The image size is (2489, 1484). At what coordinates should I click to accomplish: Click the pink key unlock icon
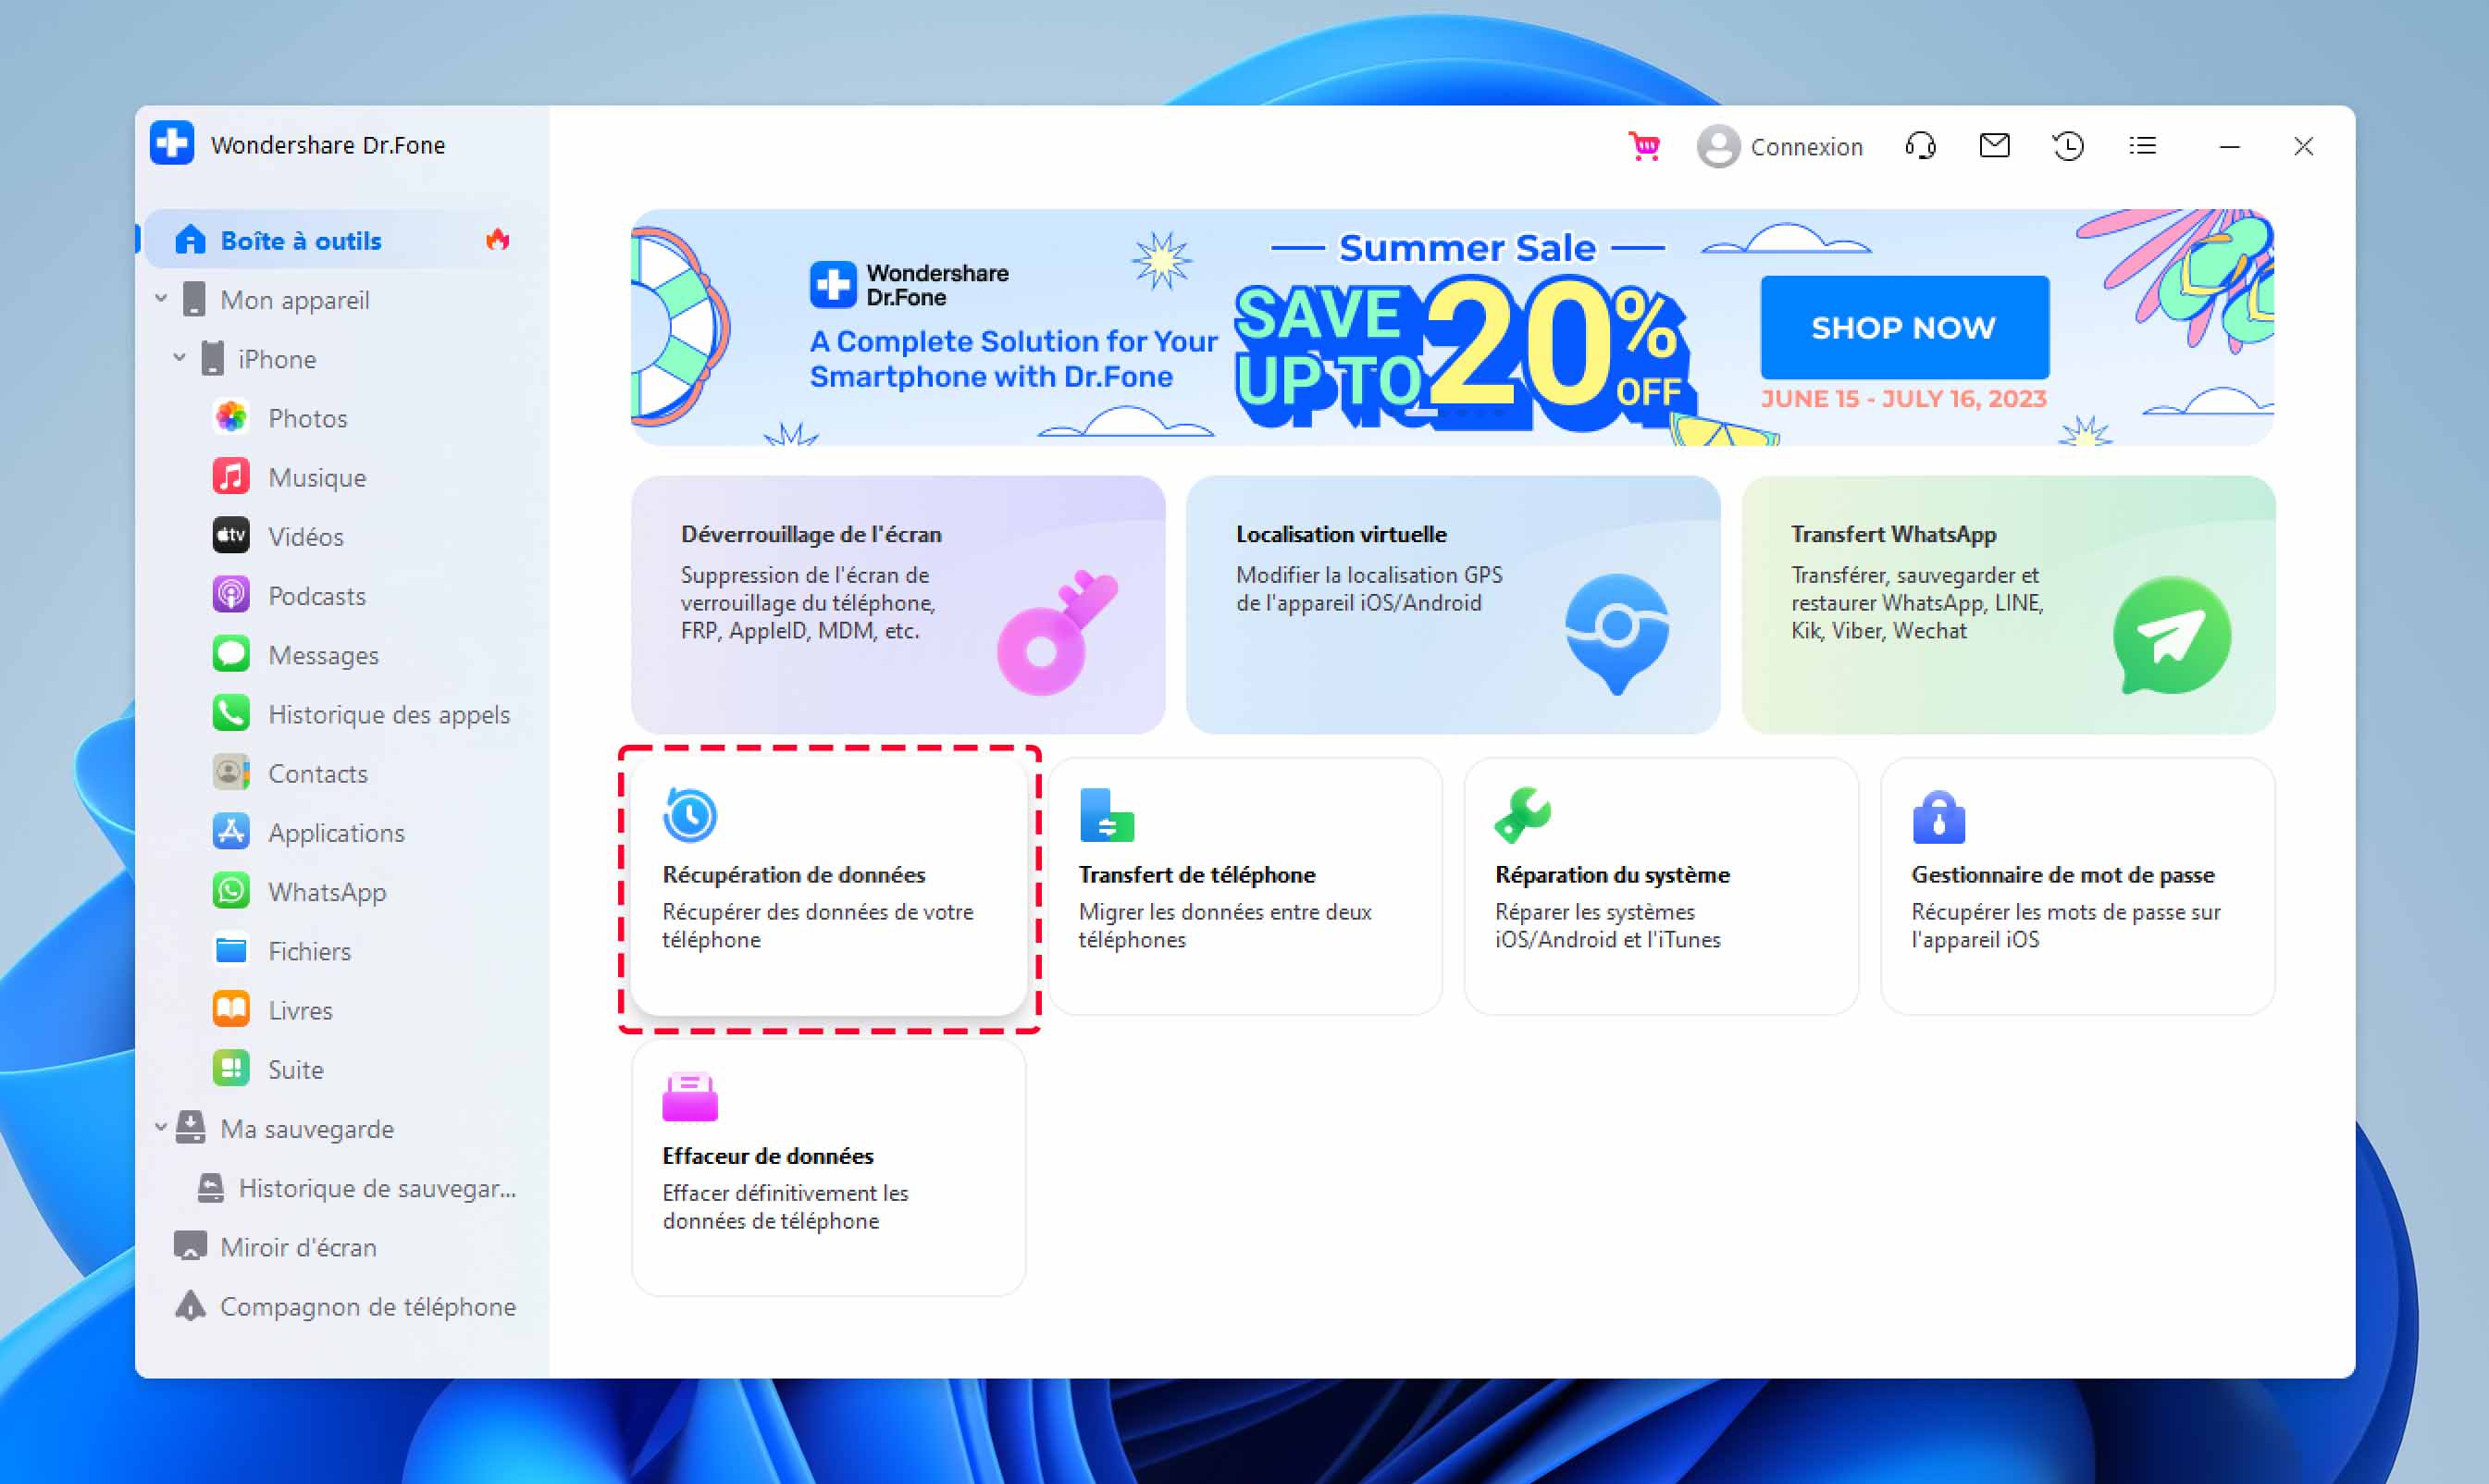click(1056, 633)
